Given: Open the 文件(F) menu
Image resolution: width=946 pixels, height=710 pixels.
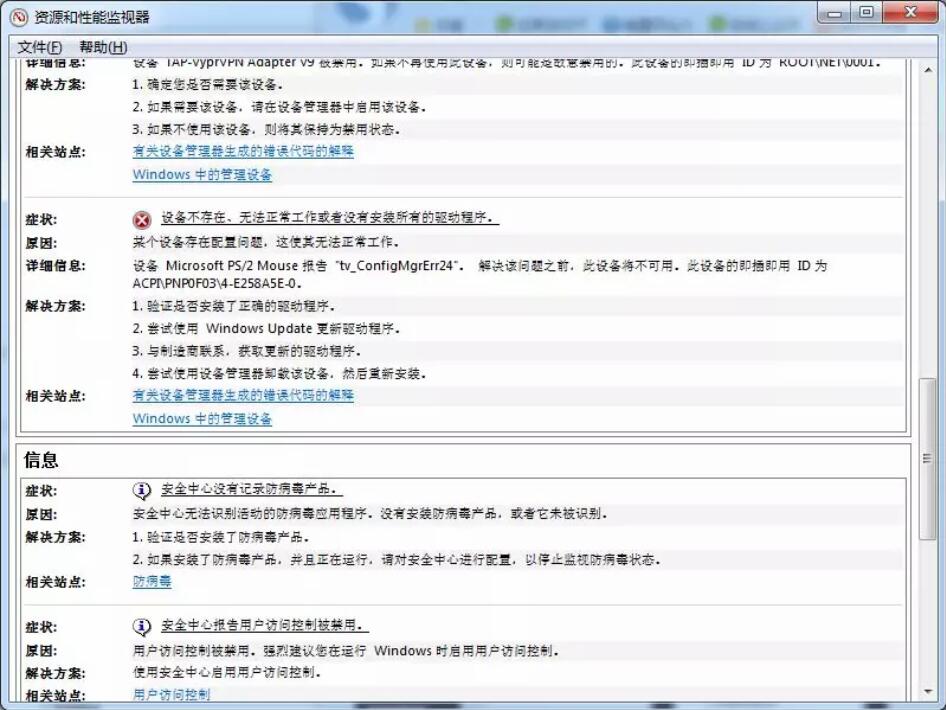Looking at the screenshot, I should 40,46.
